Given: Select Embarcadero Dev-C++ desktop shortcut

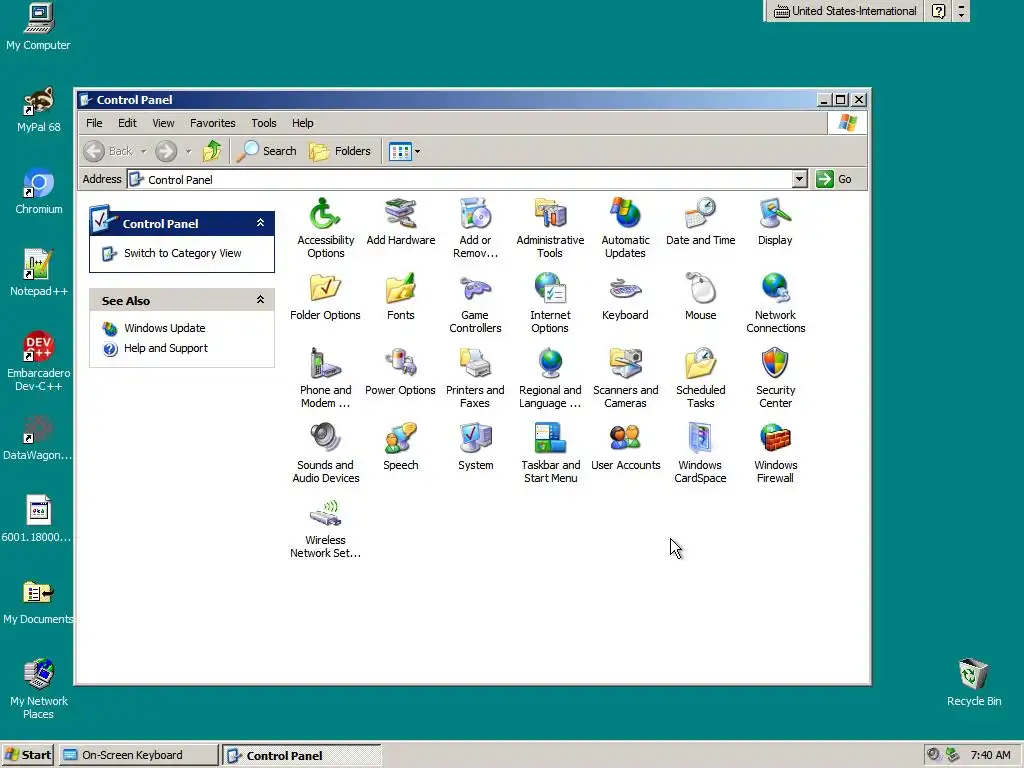Looking at the screenshot, I should coord(39,361).
